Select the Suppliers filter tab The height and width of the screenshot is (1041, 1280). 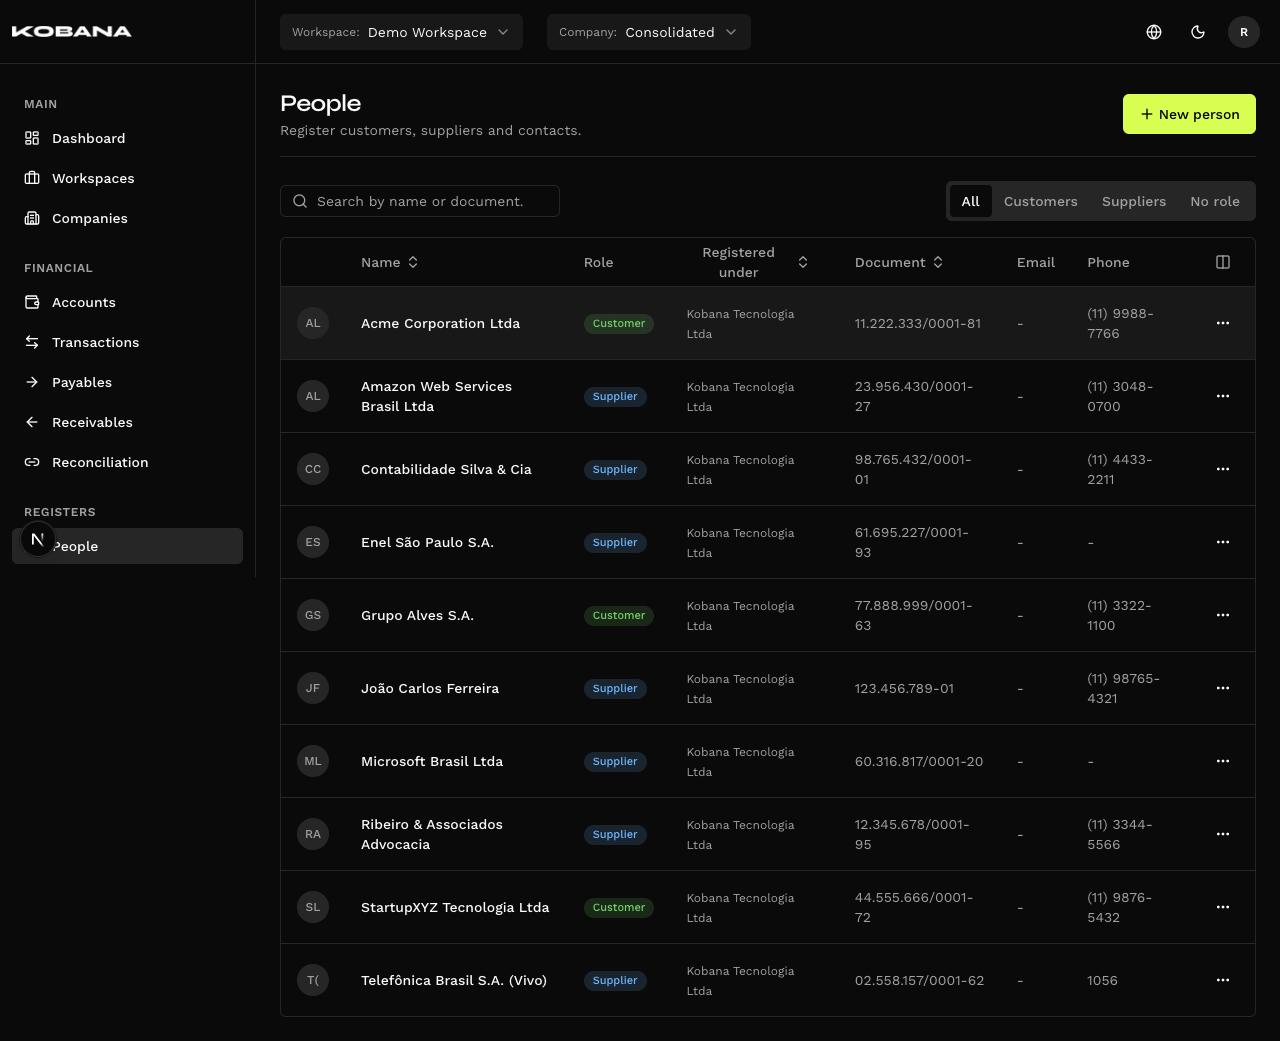pos(1134,201)
